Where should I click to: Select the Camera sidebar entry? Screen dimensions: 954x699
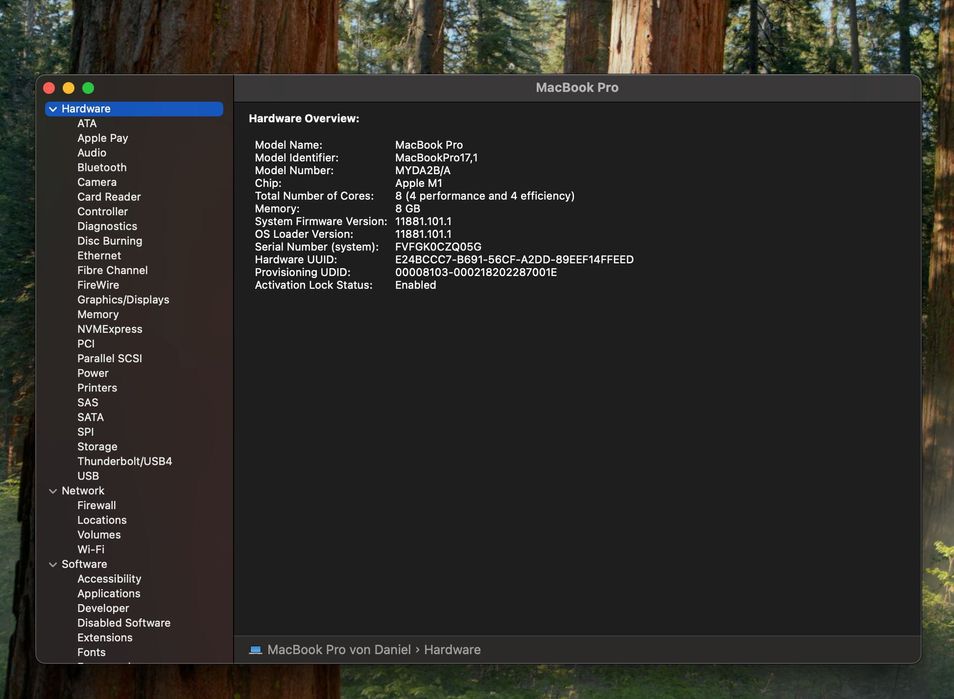(x=97, y=182)
